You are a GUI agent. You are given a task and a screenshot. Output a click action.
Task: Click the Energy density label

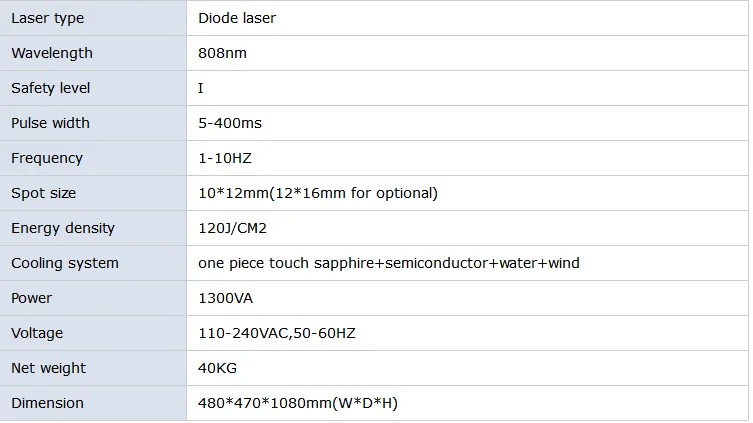point(63,229)
